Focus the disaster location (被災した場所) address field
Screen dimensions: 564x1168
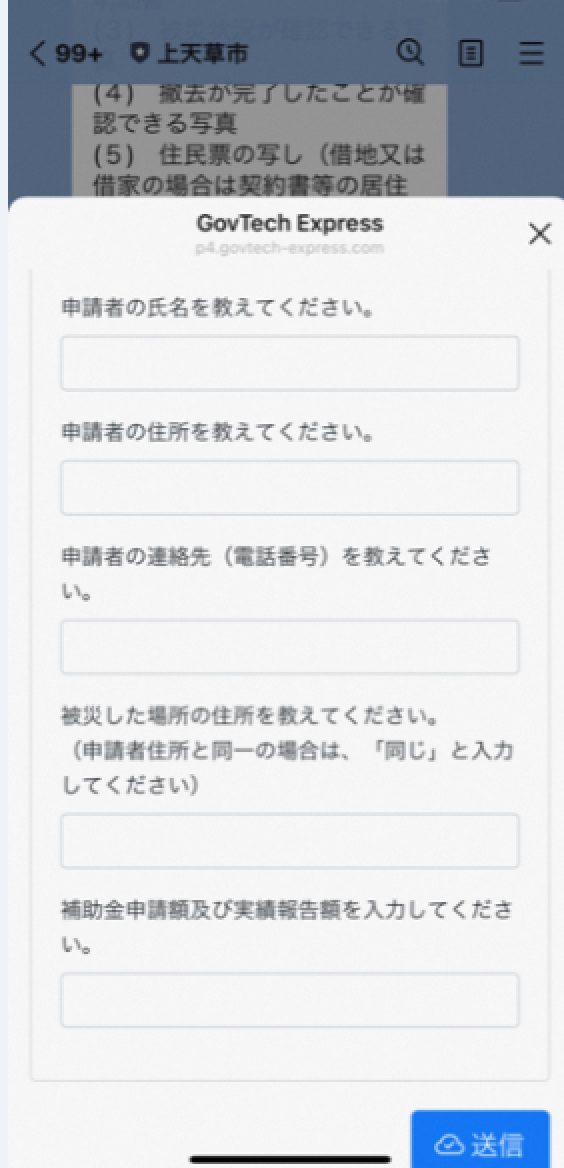click(289, 841)
